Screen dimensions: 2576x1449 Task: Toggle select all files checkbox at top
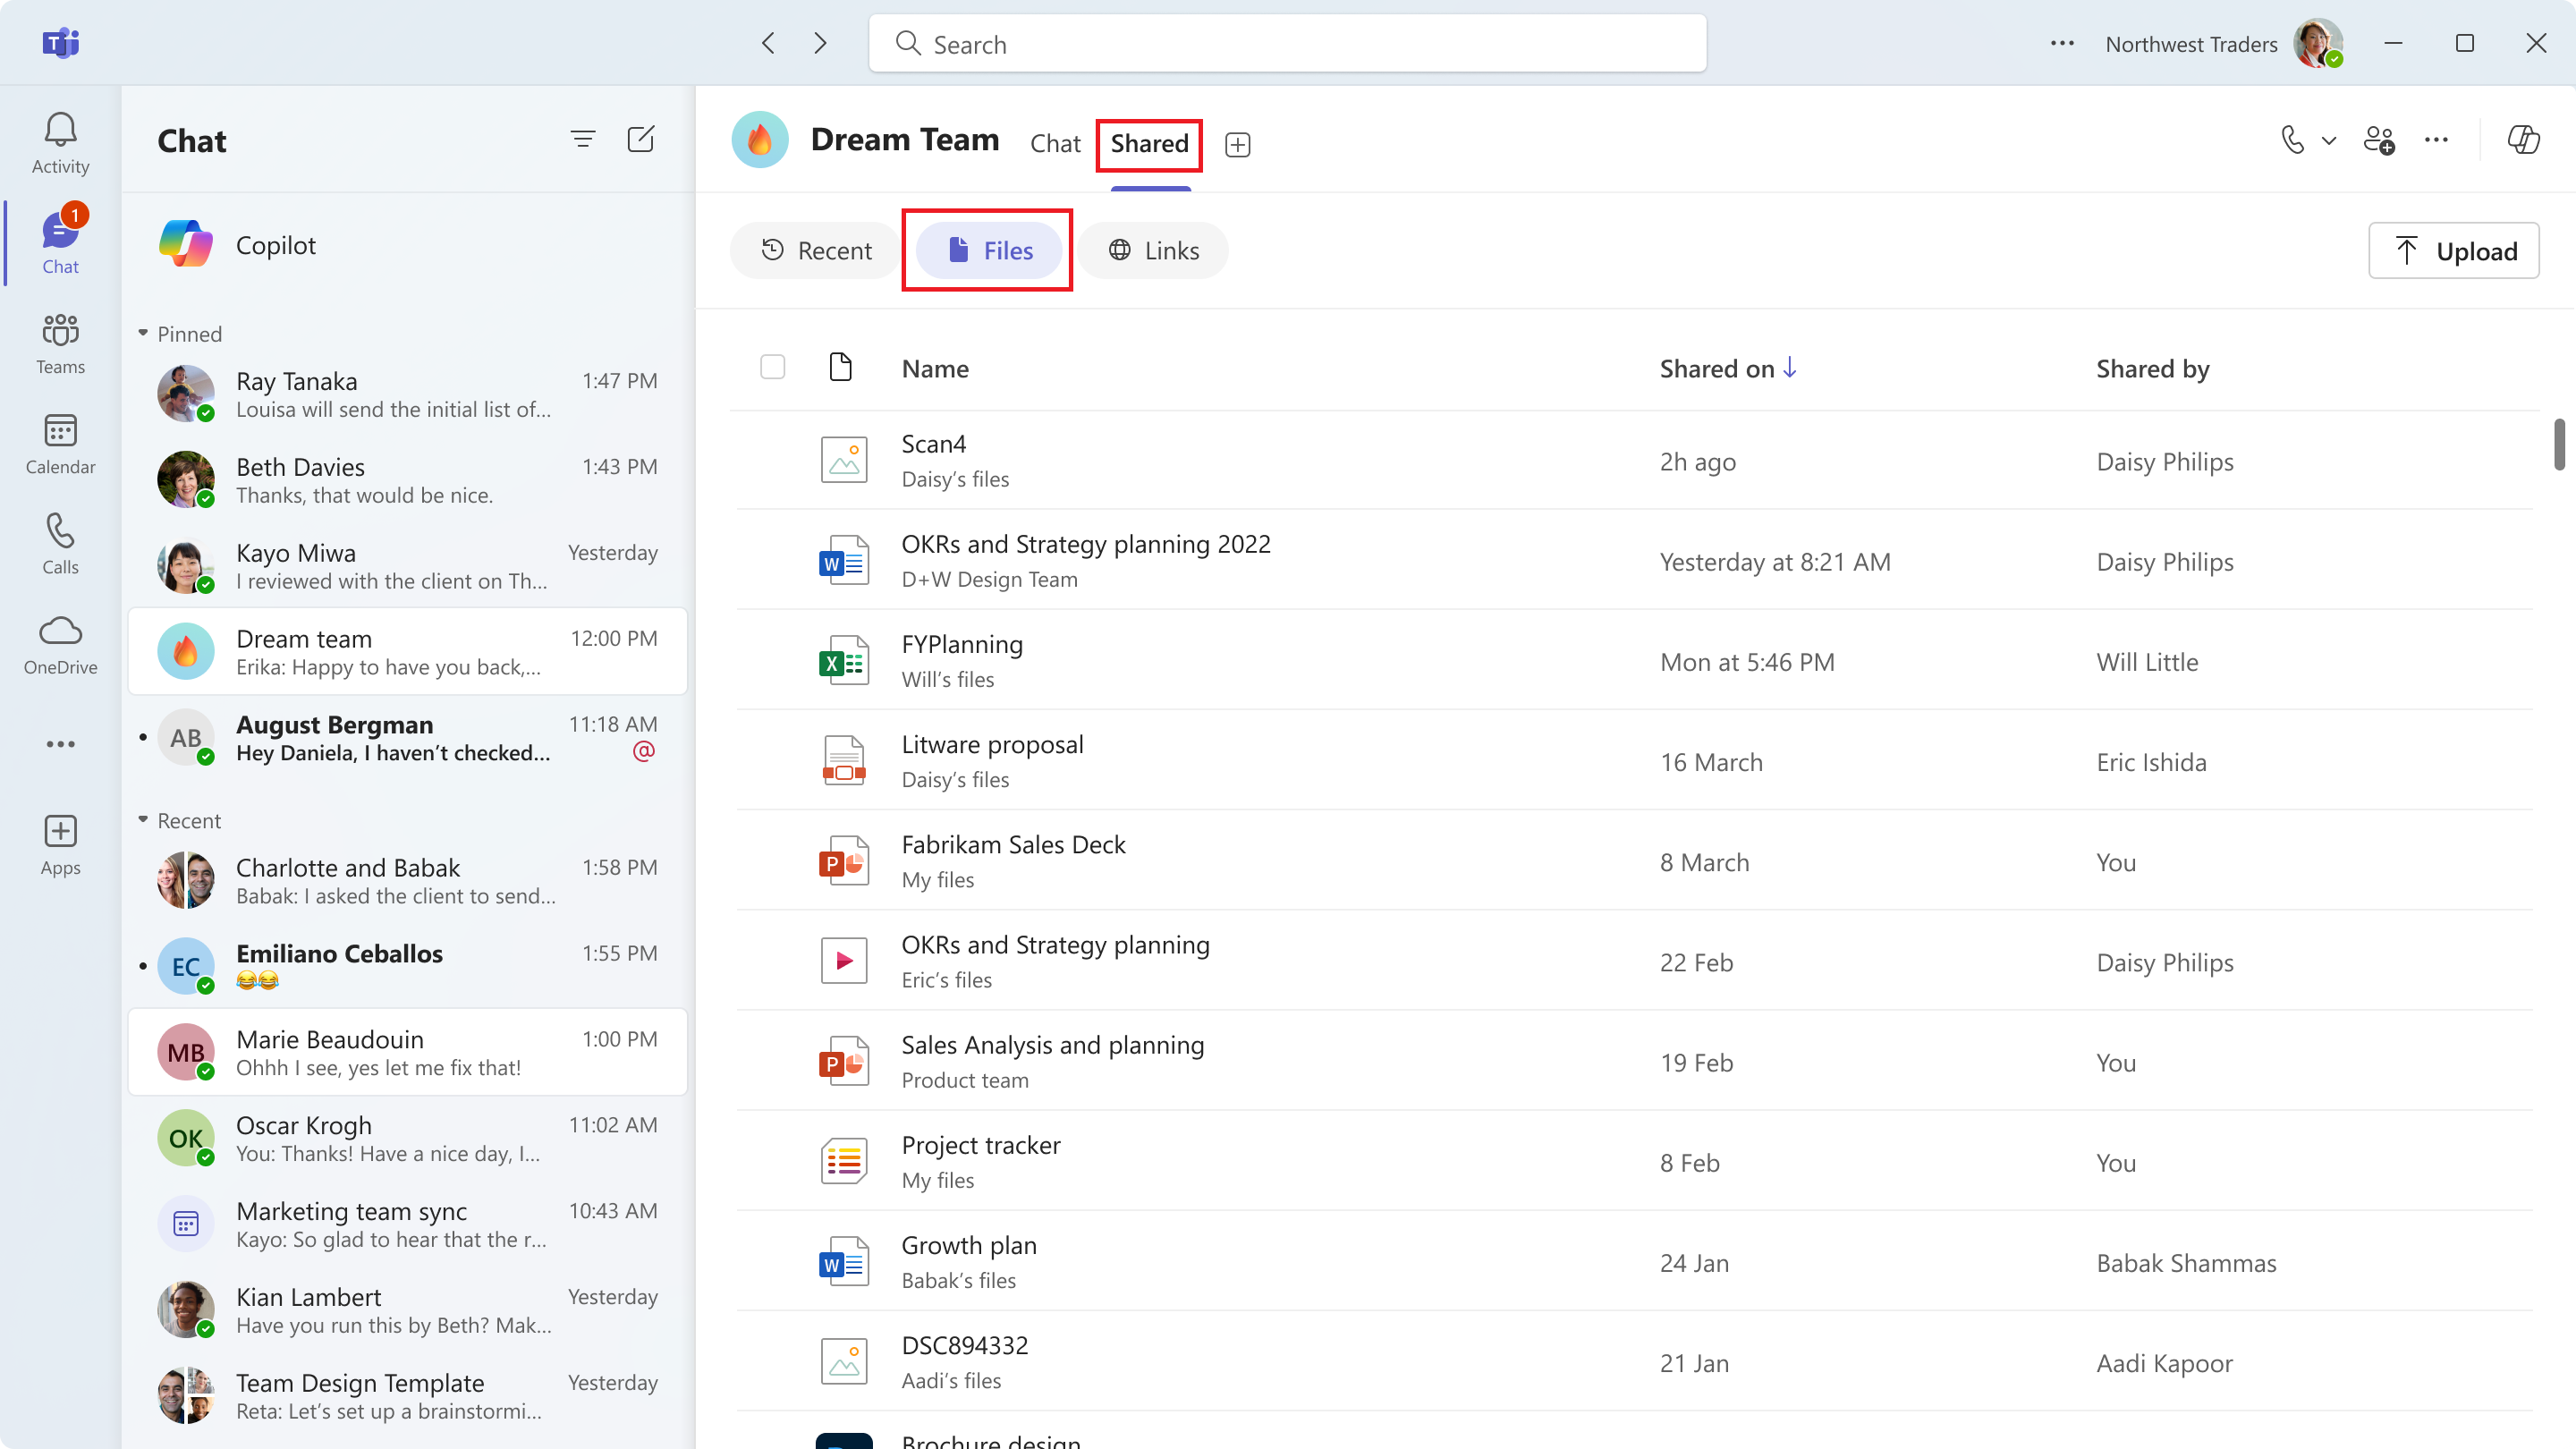click(x=771, y=368)
